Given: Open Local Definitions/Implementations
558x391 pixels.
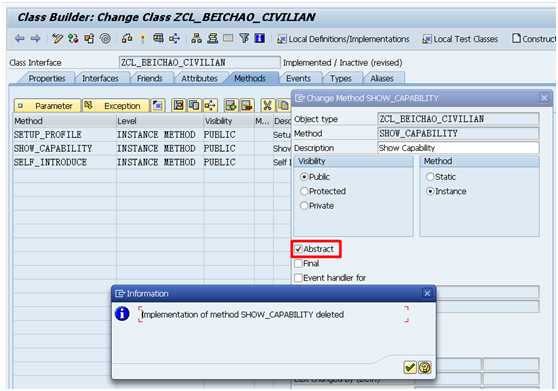Looking at the screenshot, I should pos(343,39).
